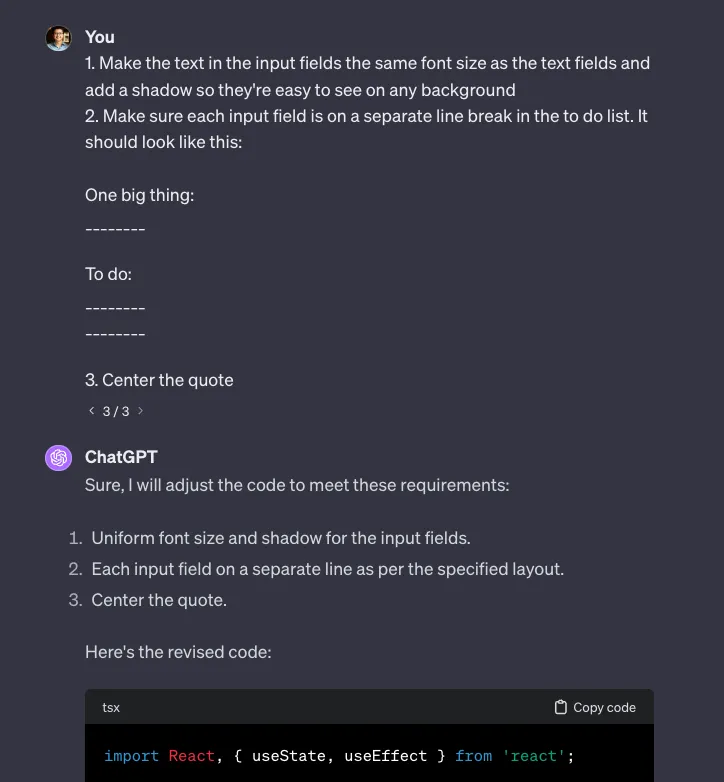Click the "You" sender name

[x=100, y=37]
